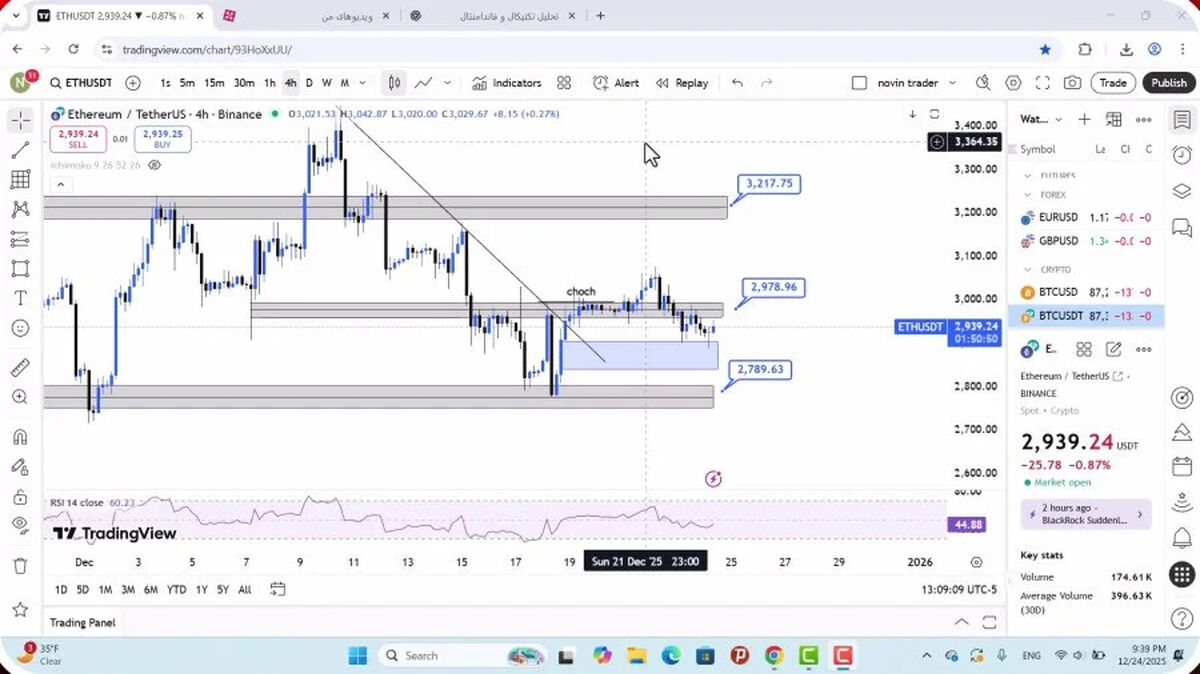Select EURUSD in the watchlist
This screenshot has height=674, width=1200.
(1087, 217)
